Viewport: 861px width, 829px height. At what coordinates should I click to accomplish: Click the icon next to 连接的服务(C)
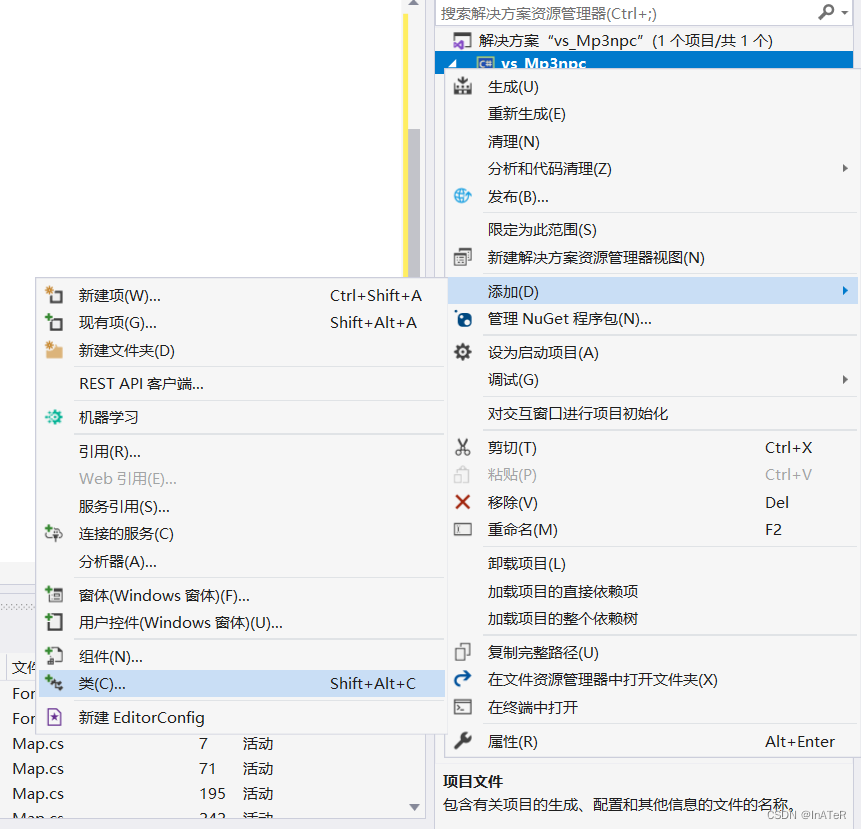[x=54, y=534]
